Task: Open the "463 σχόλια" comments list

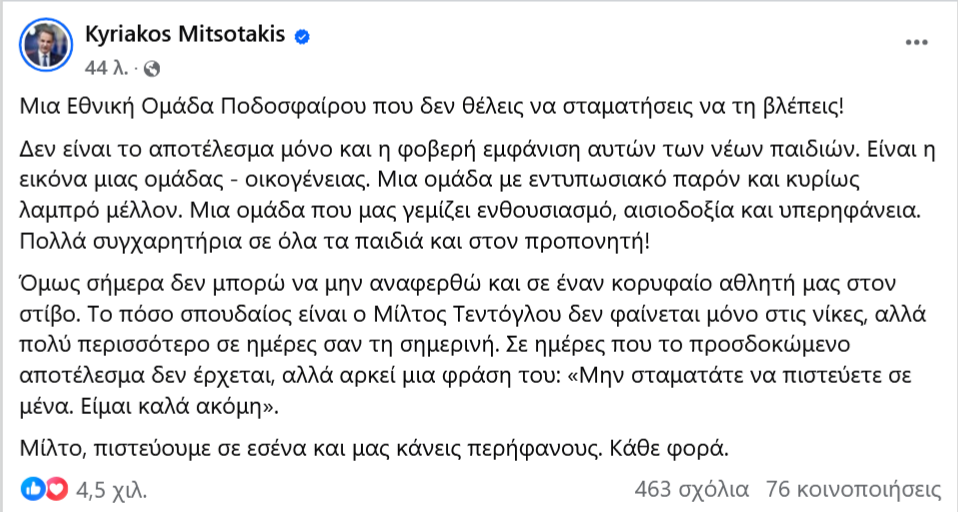Action: pos(691,489)
